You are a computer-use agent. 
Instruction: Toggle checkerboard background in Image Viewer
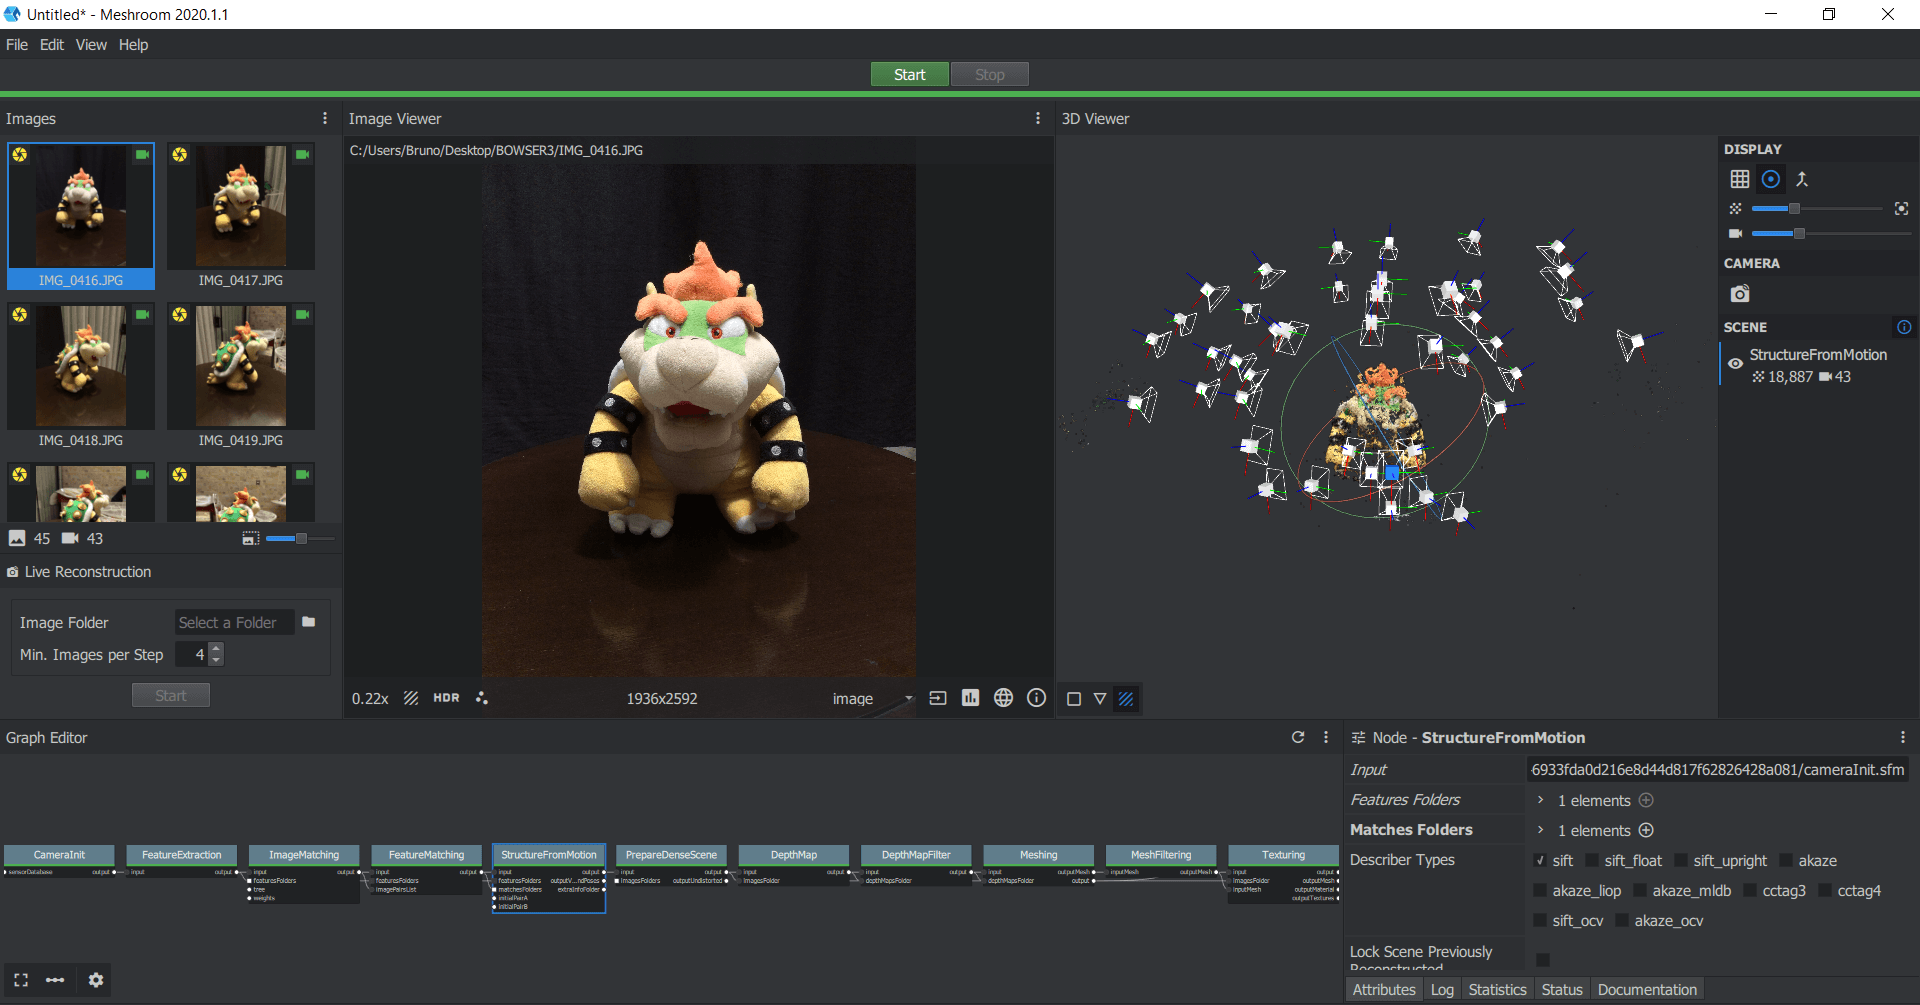click(x=411, y=698)
